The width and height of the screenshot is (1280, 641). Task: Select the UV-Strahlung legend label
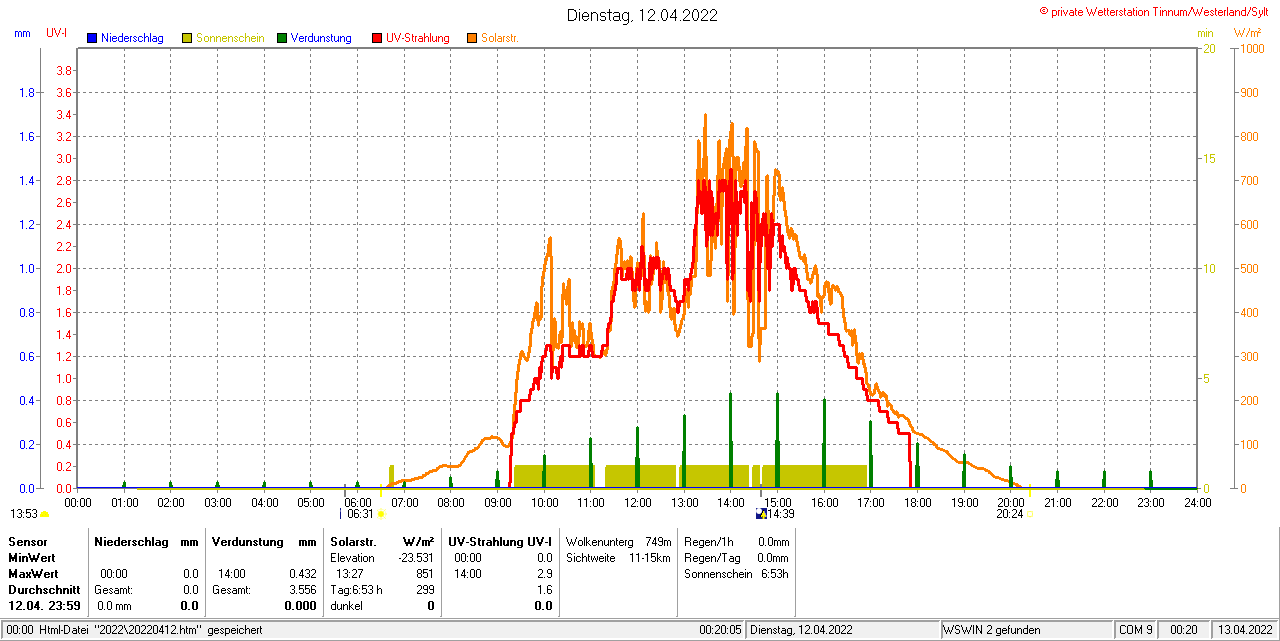click(x=418, y=38)
